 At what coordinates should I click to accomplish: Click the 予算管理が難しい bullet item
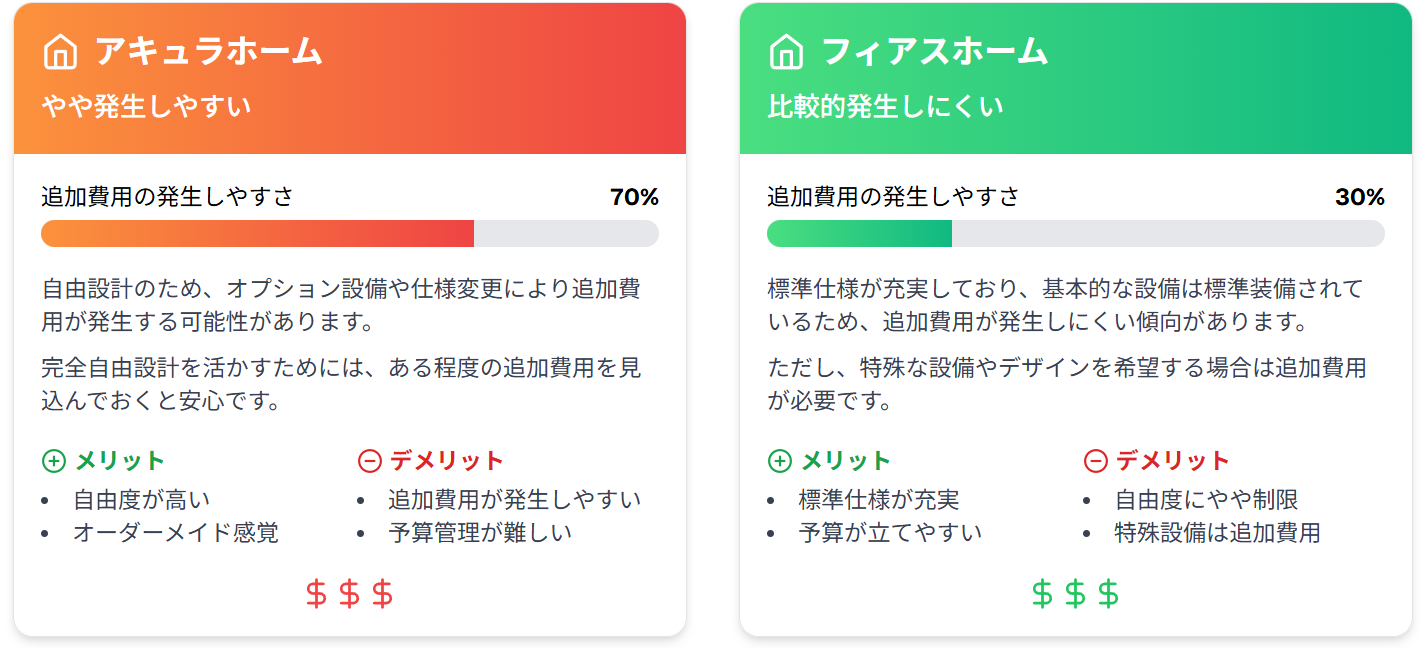click(480, 532)
